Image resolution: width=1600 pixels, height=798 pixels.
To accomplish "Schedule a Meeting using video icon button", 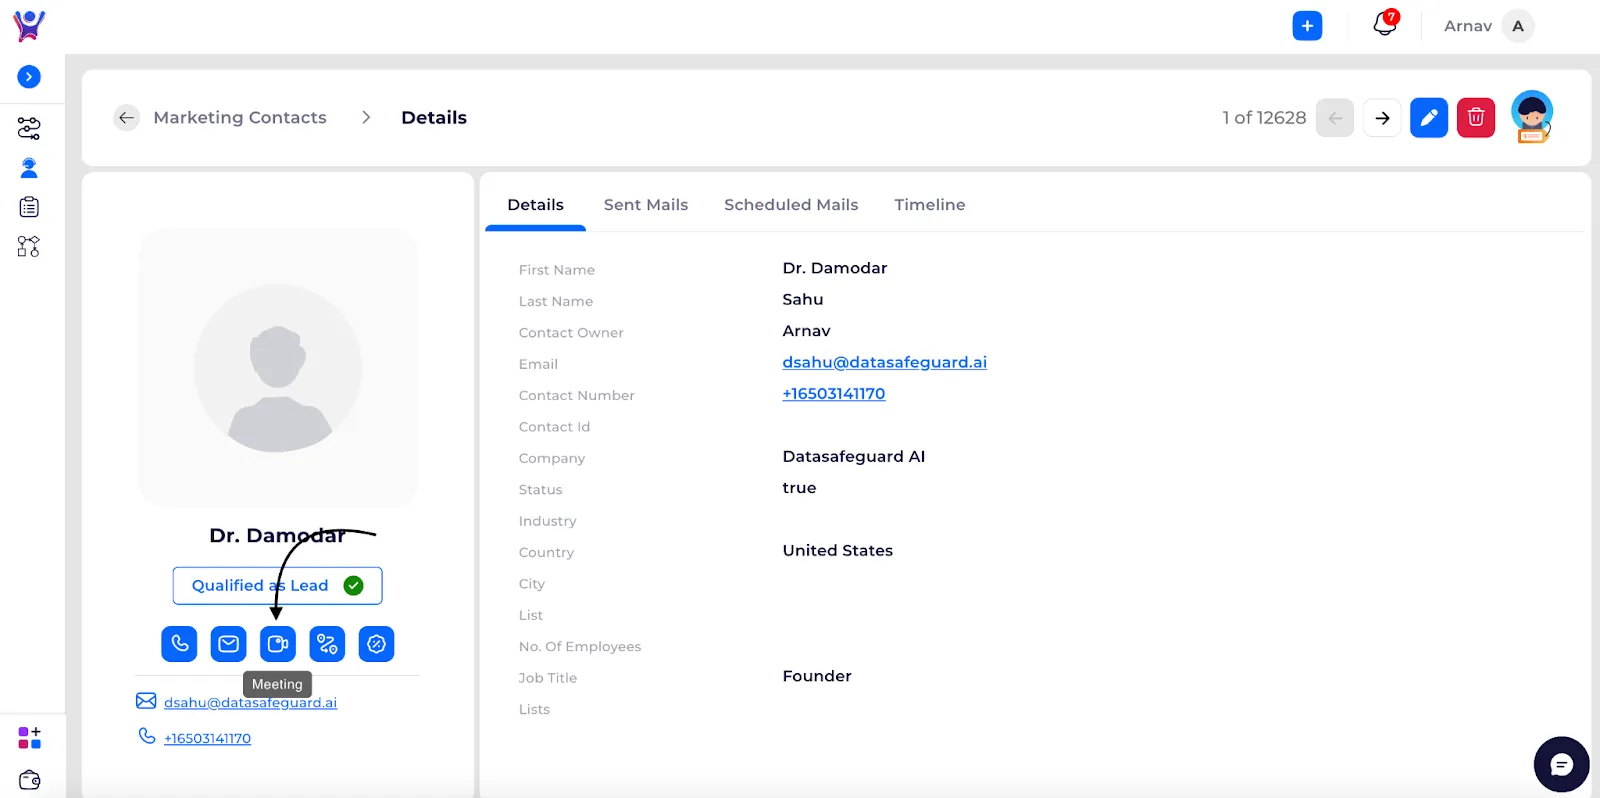I will (278, 644).
